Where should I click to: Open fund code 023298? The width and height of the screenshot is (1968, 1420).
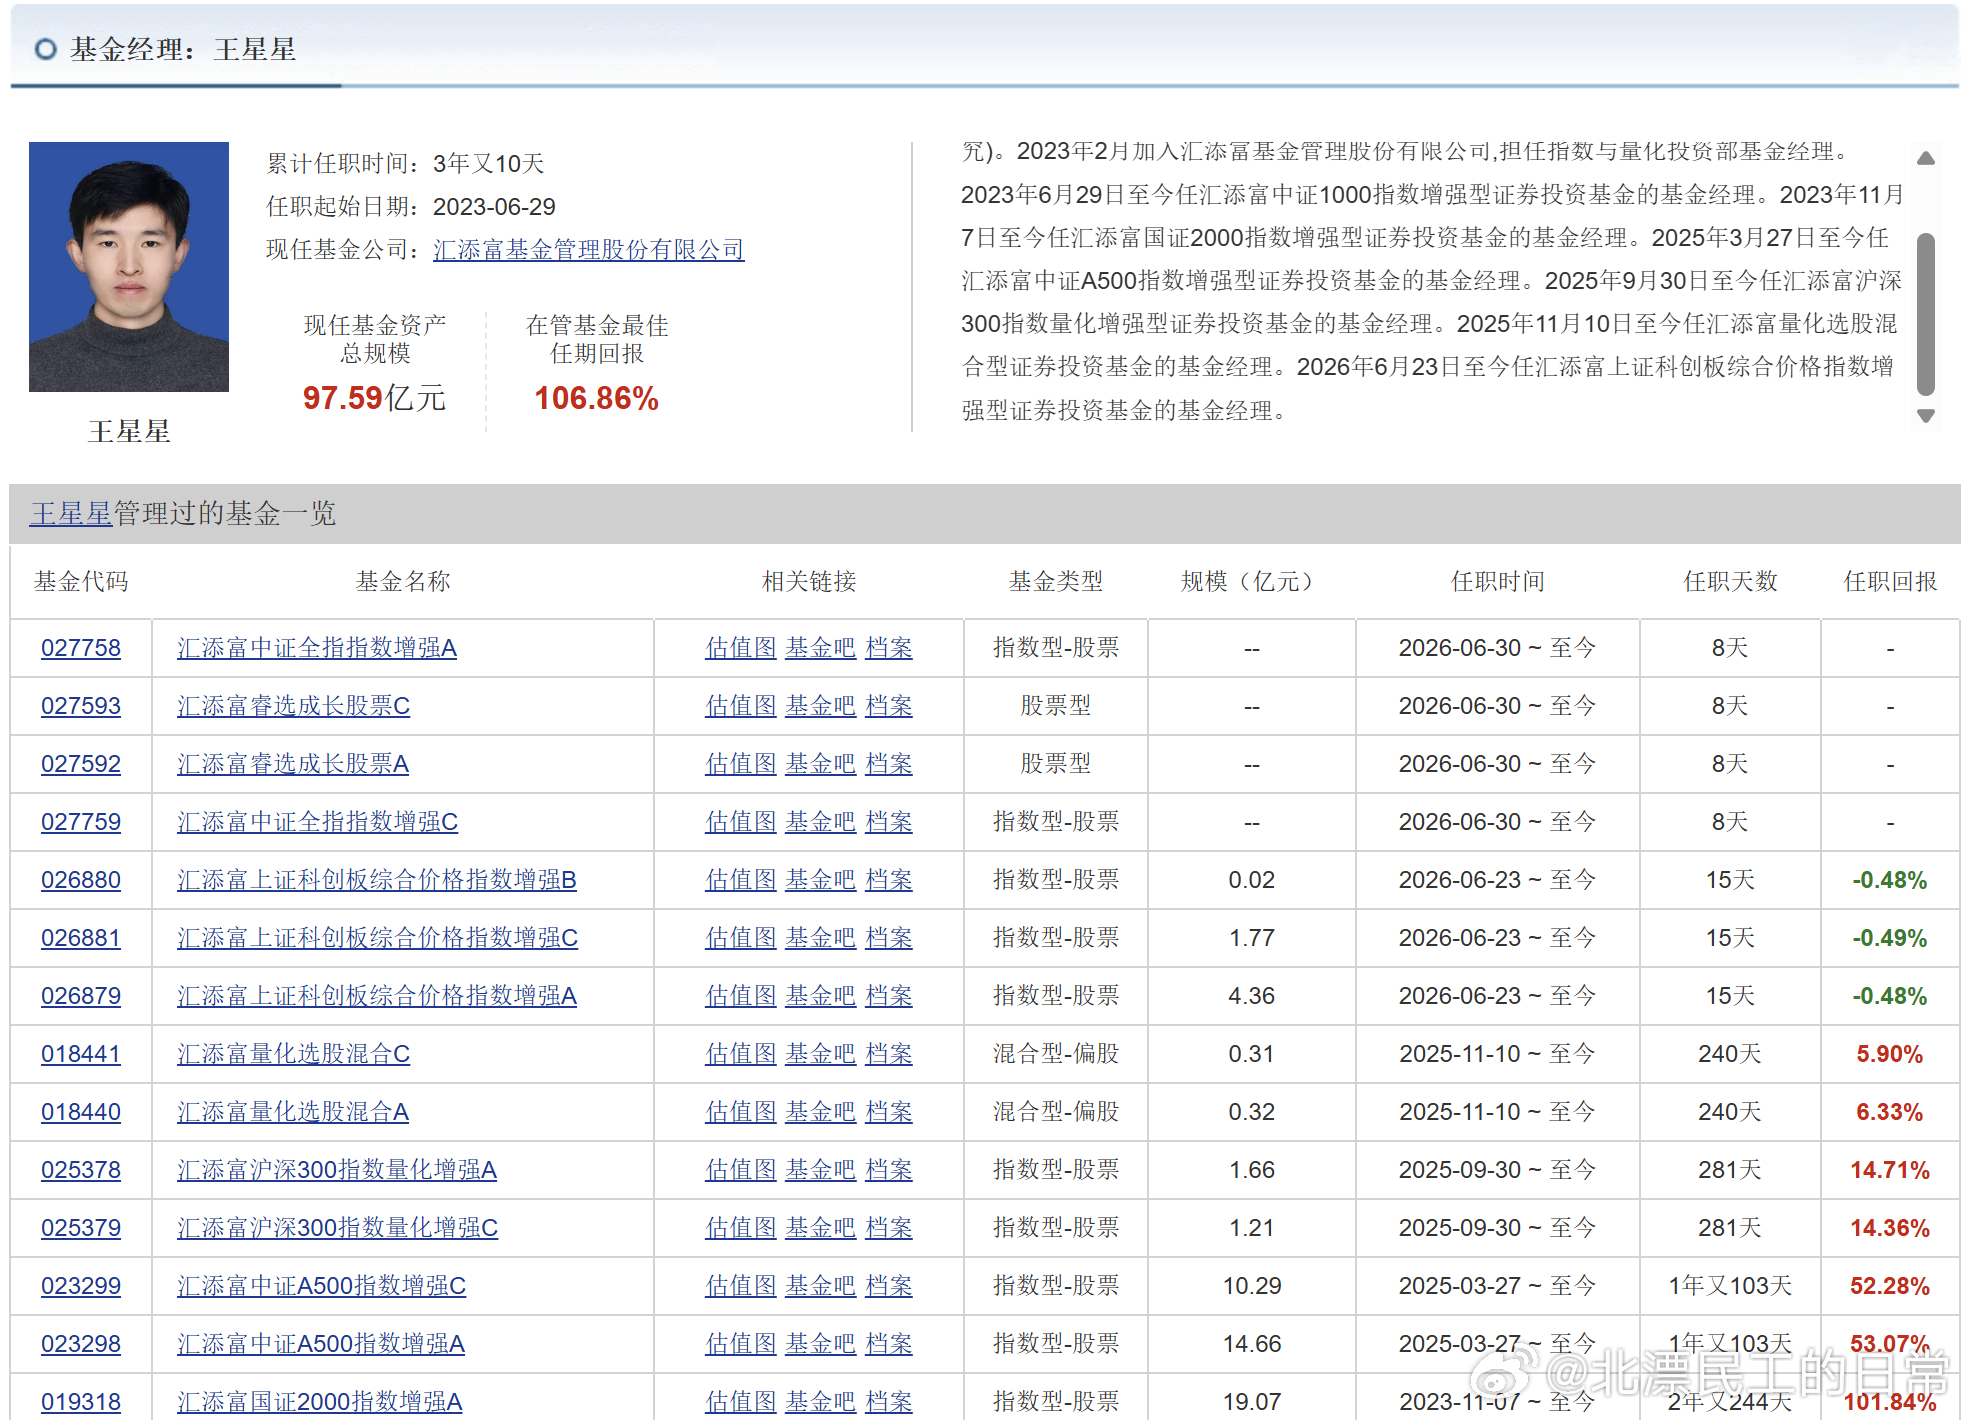[x=81, y=1344]
